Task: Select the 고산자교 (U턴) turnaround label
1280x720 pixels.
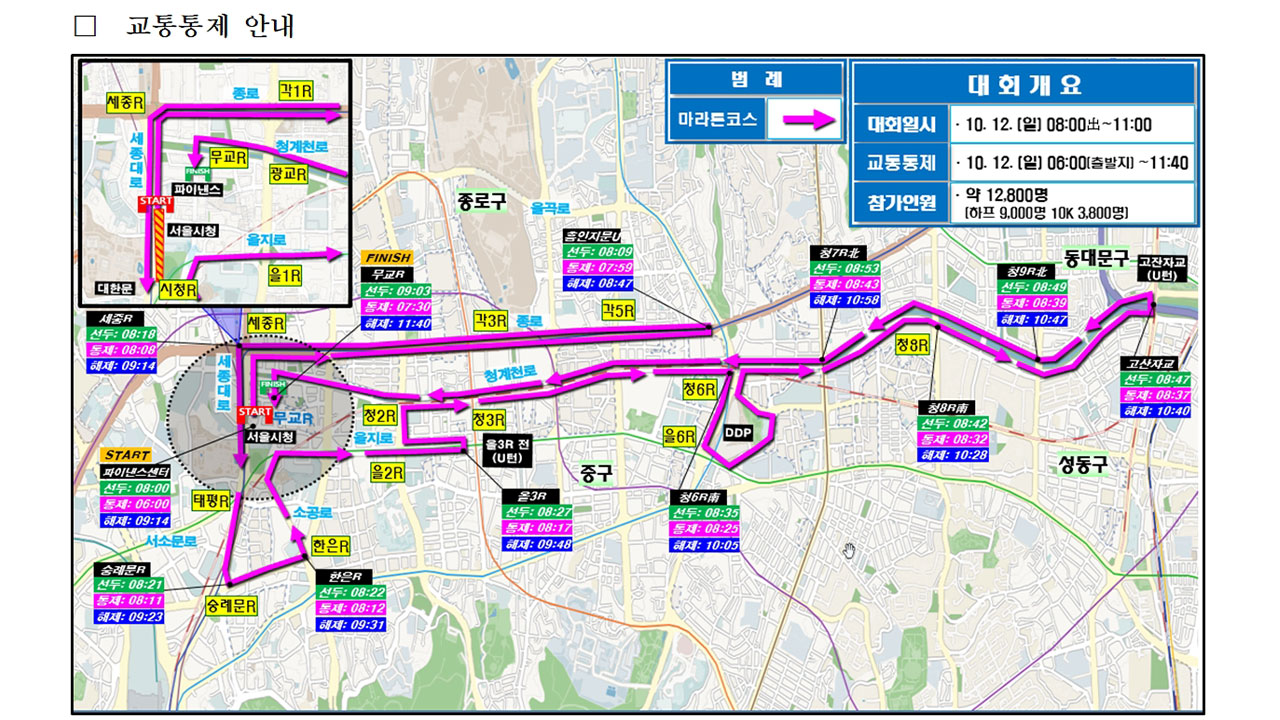Action: pyautogui.click(x=1160, y=268)
